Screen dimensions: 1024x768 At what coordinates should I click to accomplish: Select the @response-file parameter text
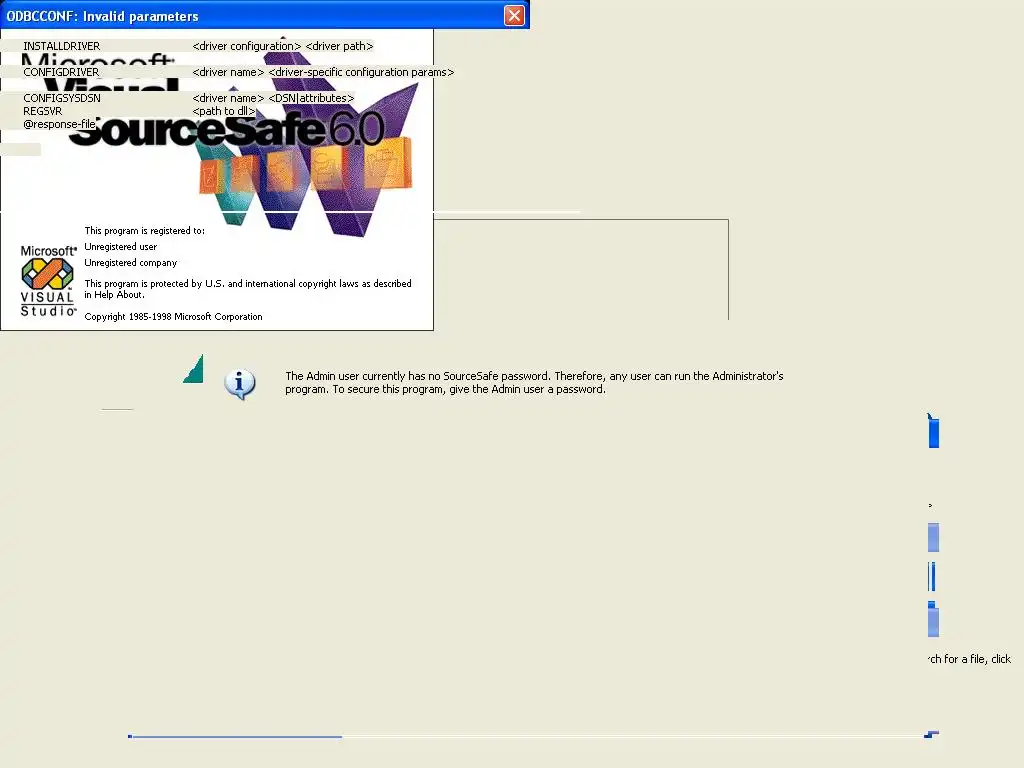tap(59, 124)
